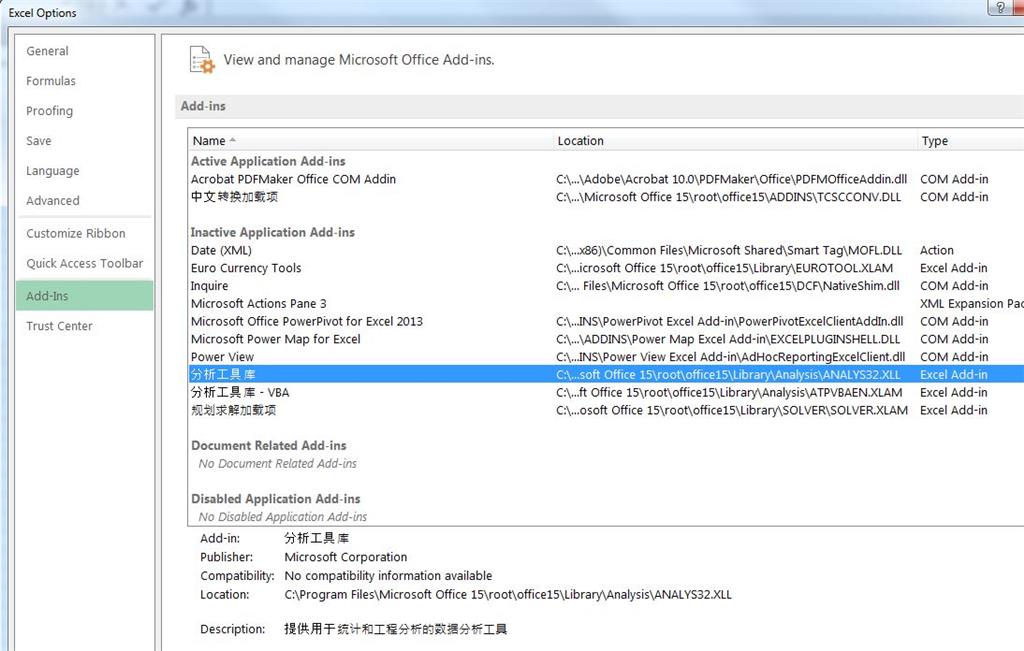This screenshot has width=1024, height=651.
Task: Open the Proofing options category
Action: [50, 111]
